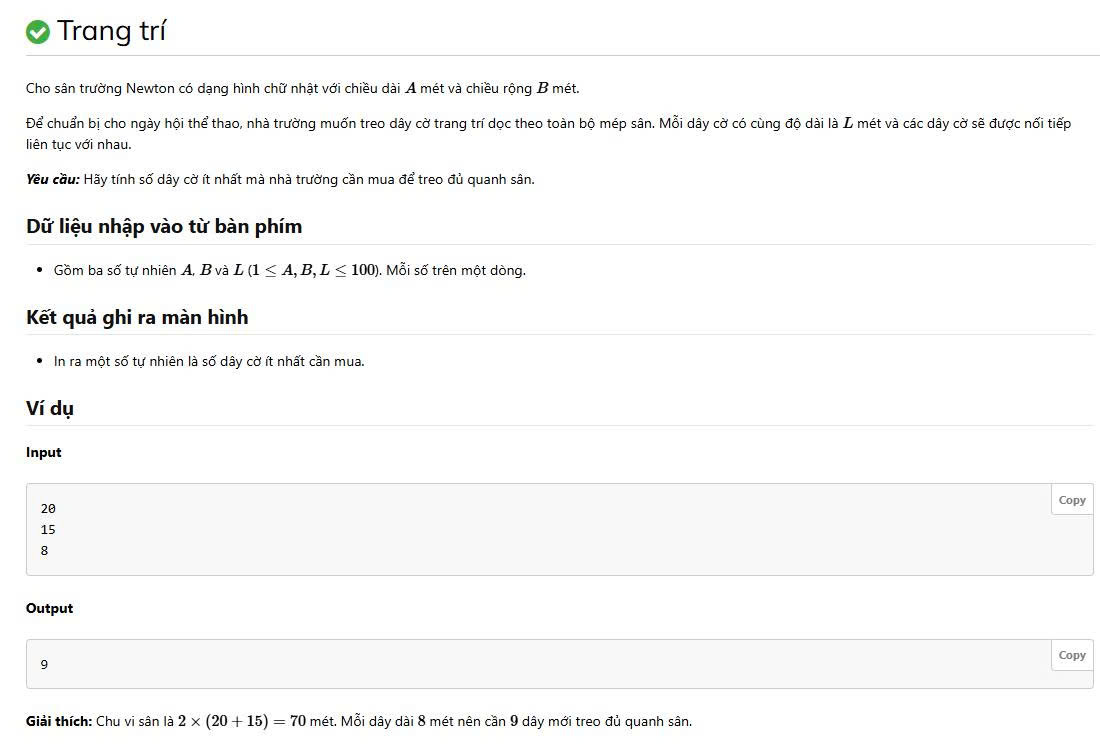Viewport: 1100px width, 748px height.
Task: Click the perimeter formula equal to 70
Action: [242, 721]
